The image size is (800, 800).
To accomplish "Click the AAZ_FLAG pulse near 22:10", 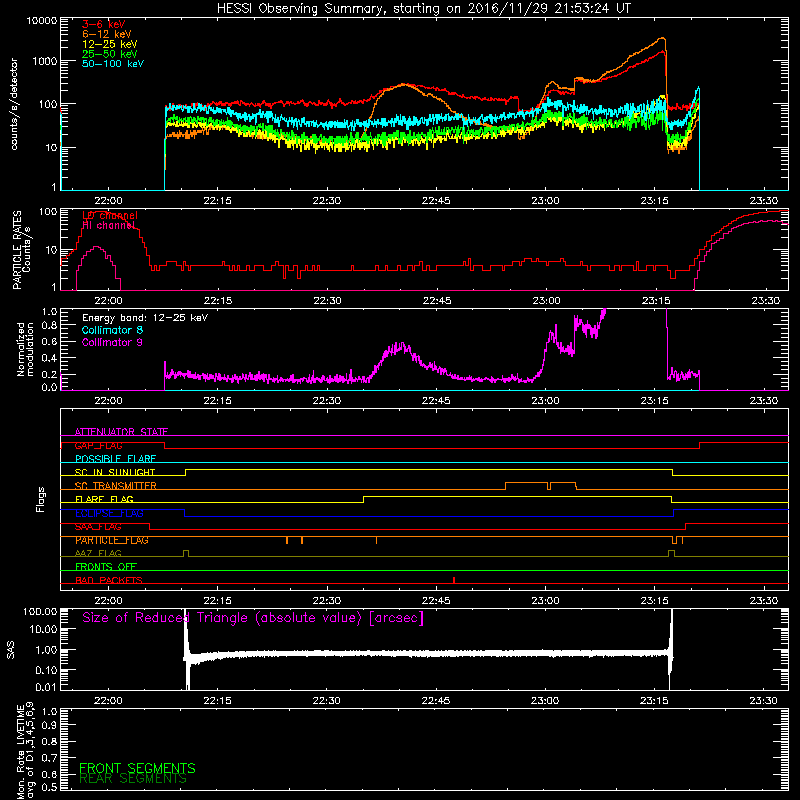I will 186,553.
